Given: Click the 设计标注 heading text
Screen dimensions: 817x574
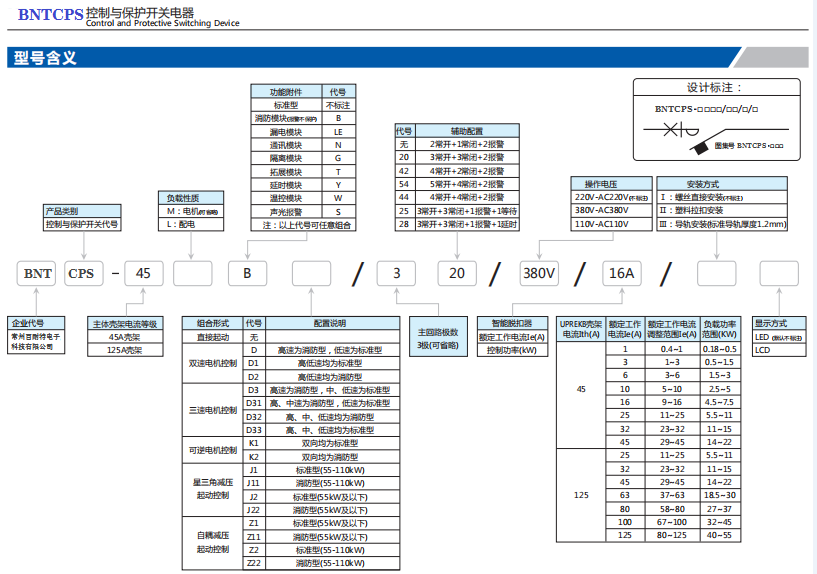Looking at the screenshot, I should click(713, 87).
